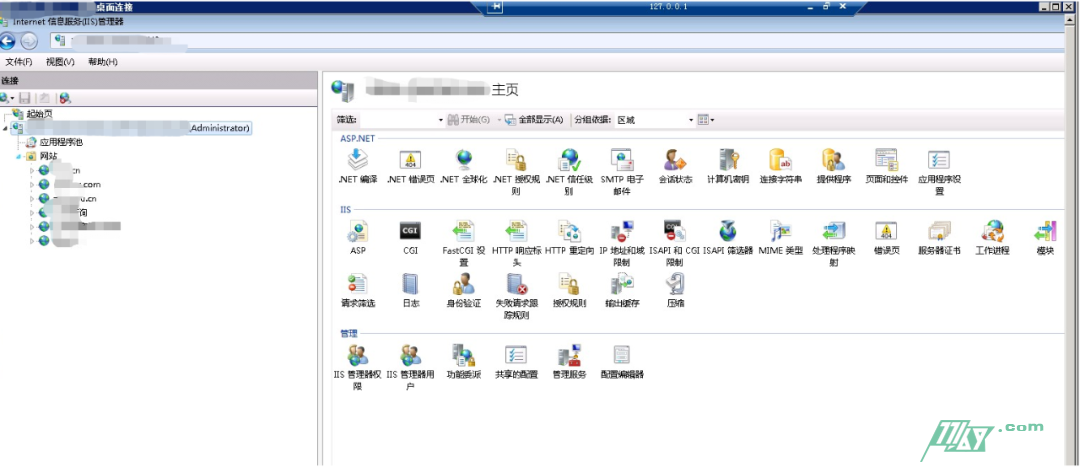The image size is (1080, 467).
Task: Open the 请求筛选 icon
Action: pyautogui.click(x=358, y=284)
